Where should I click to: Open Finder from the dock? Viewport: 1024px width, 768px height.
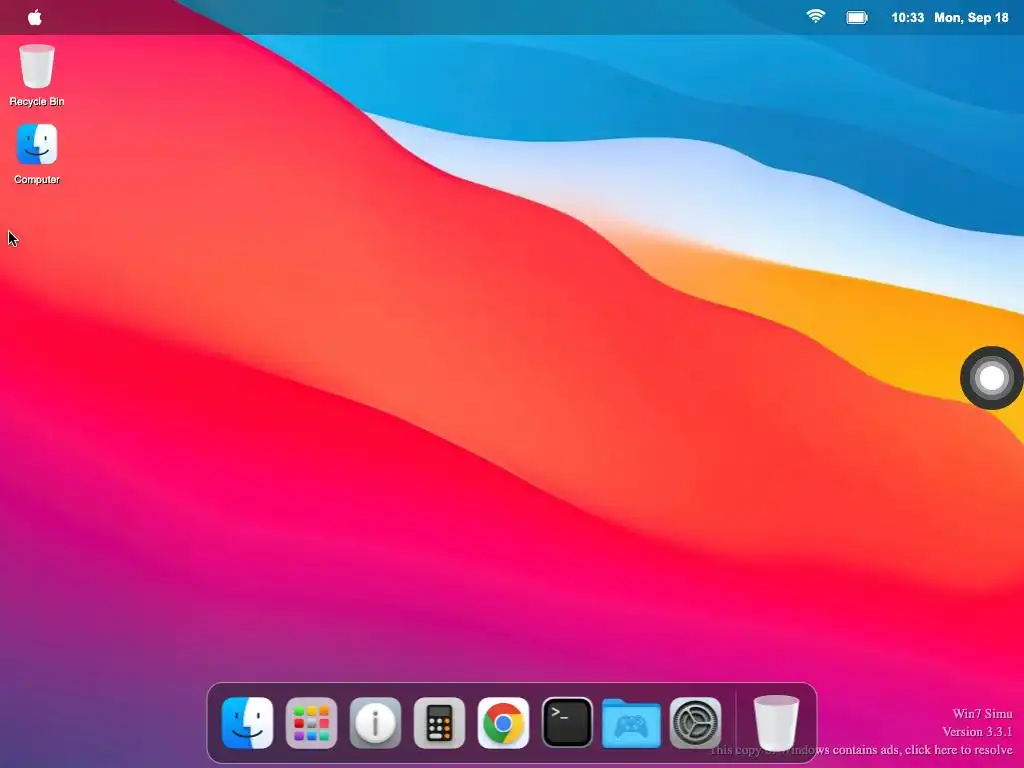(x=248, y=723)
